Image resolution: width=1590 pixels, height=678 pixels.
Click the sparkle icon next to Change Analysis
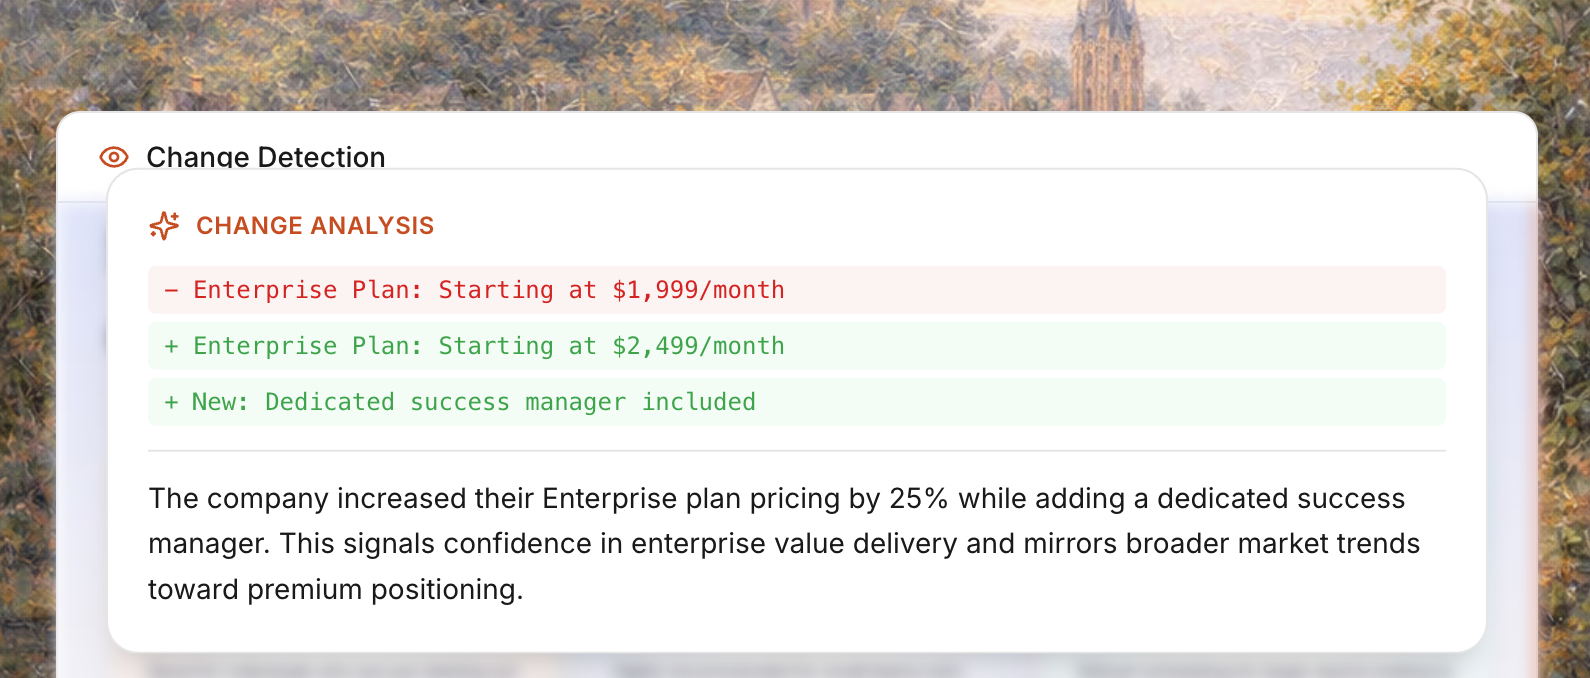pos(164,226)
